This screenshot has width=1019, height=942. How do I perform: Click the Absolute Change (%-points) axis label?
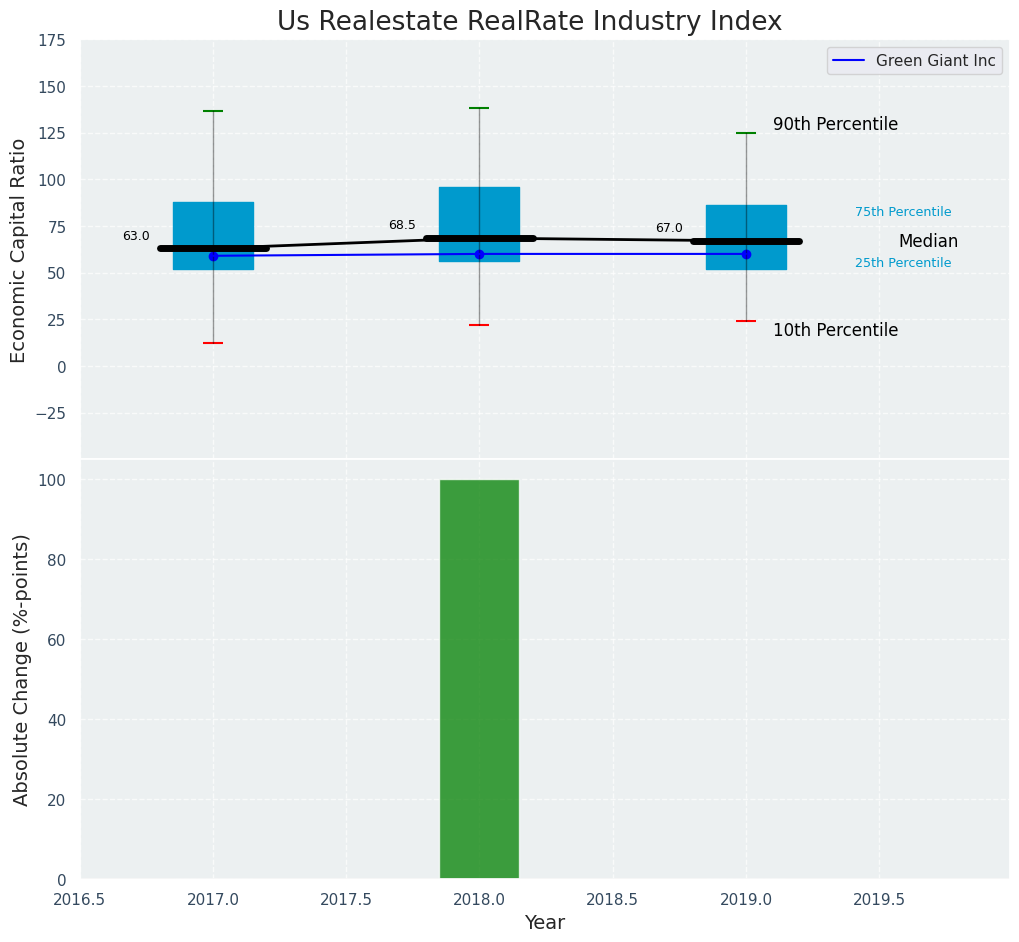[x=21, y=669]
